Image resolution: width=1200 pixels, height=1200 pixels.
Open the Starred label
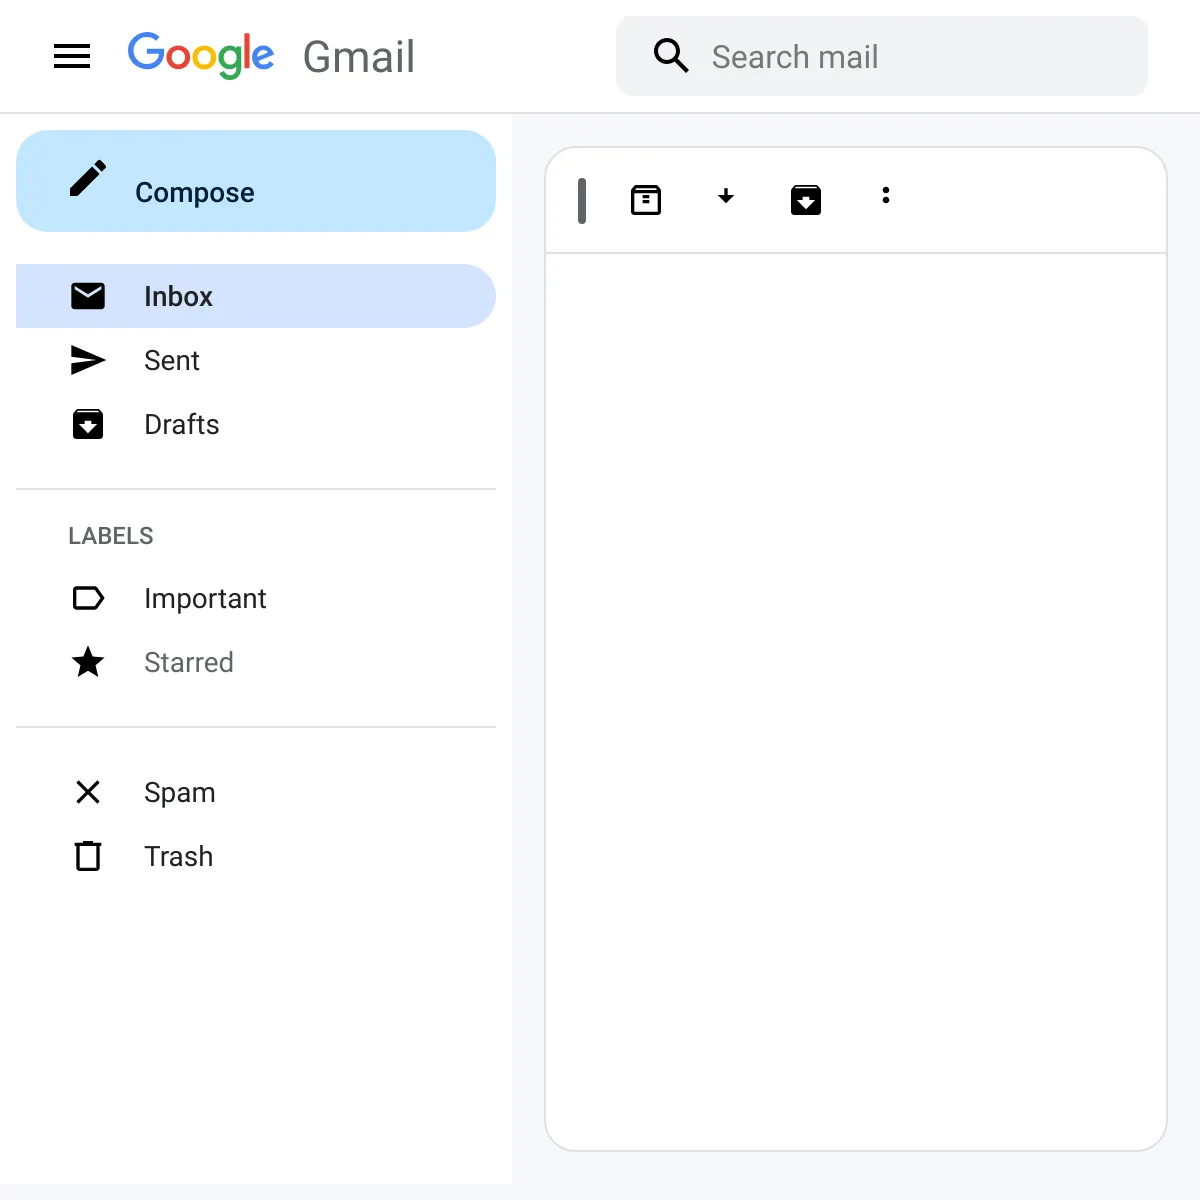(189, 662)
